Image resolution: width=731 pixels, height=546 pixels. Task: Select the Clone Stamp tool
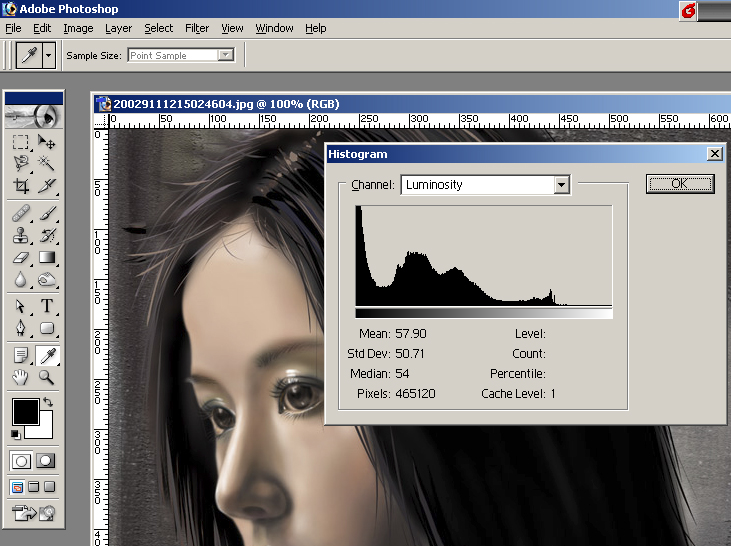pyautogui.click(x=21, y=236)
